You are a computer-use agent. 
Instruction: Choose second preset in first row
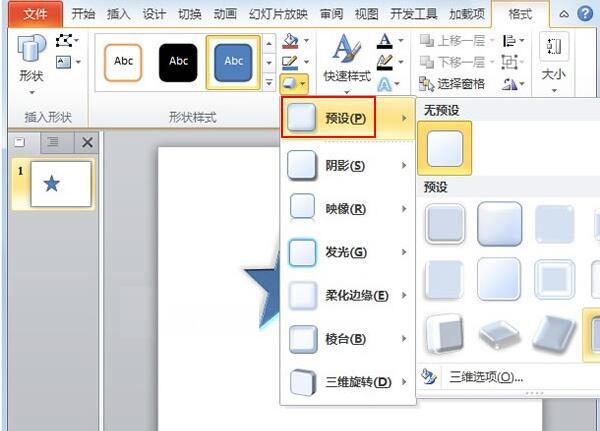[499, 224]
